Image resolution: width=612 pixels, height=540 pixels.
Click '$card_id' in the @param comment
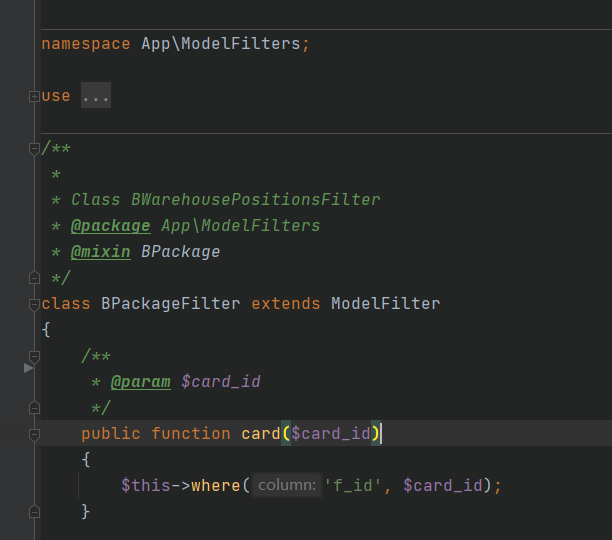click(x=221, y=382)
